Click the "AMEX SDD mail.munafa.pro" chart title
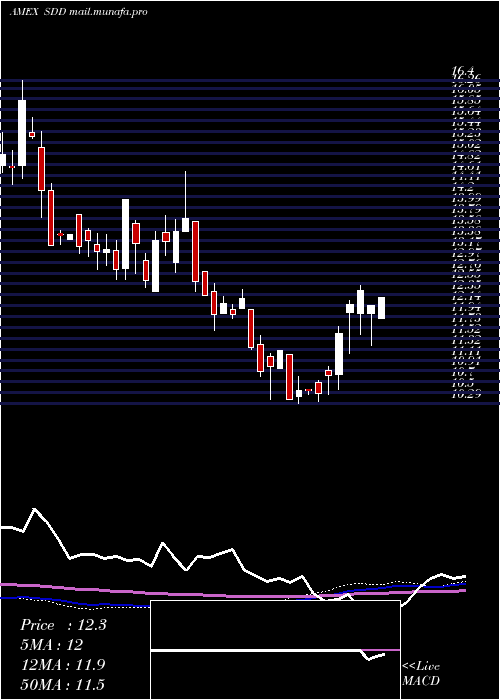The height and width of the screenshot is (700, 500). pos(79,12)
